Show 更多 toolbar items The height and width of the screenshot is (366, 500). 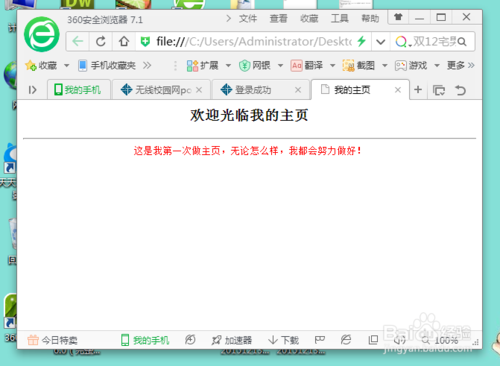[x=461, y=65]
